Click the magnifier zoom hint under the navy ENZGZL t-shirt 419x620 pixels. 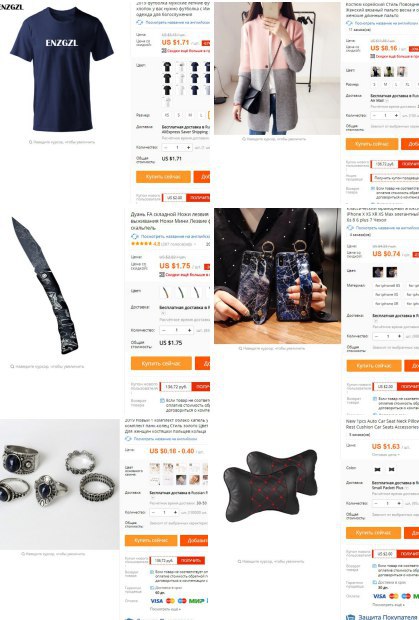tap(30, 142)
